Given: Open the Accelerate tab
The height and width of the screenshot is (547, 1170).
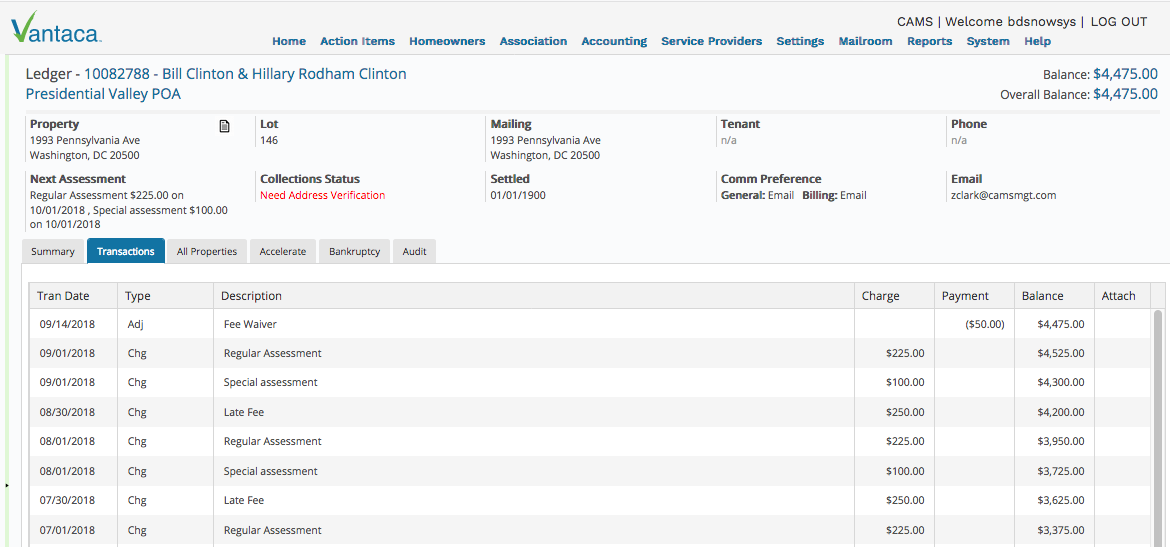Looking at the screenshot, I should coord(283,251).
